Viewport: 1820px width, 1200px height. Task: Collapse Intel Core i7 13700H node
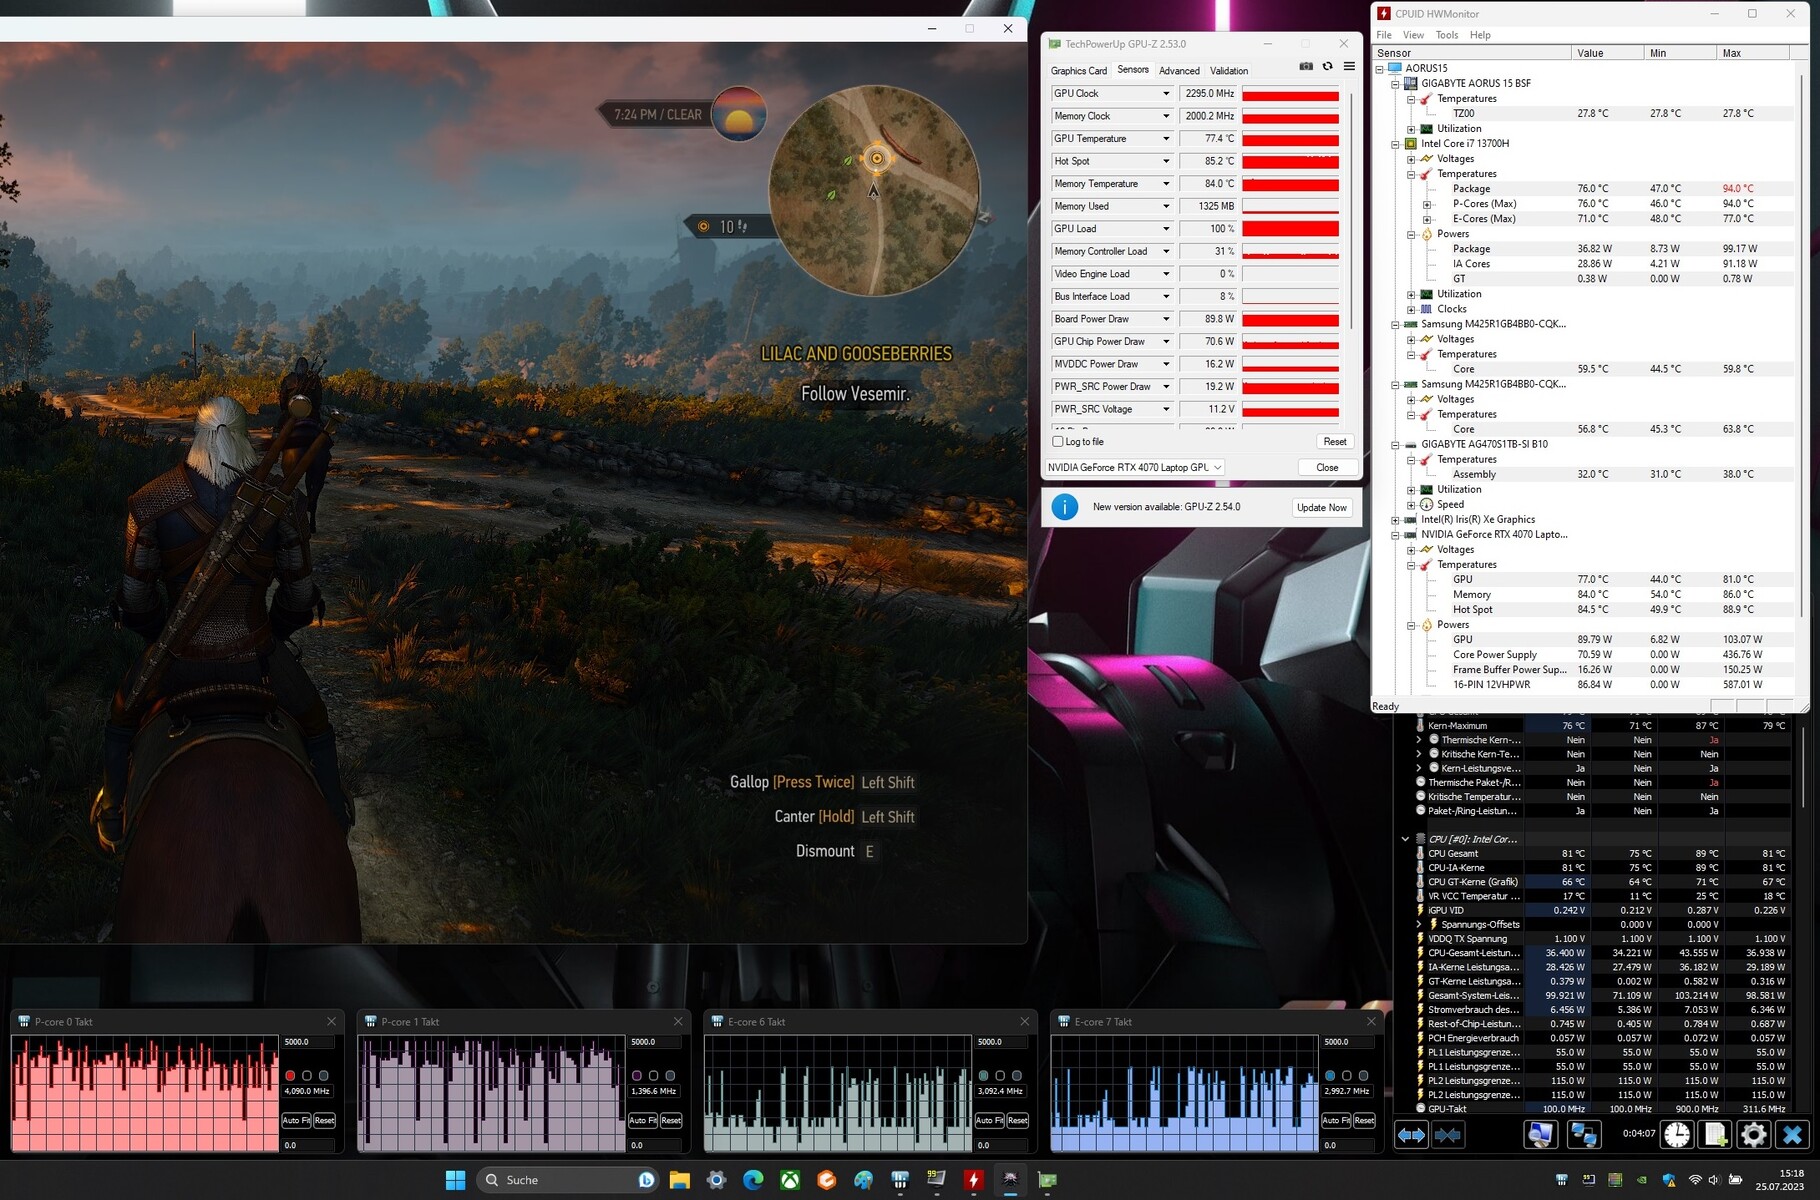[x=1395, y=143]
